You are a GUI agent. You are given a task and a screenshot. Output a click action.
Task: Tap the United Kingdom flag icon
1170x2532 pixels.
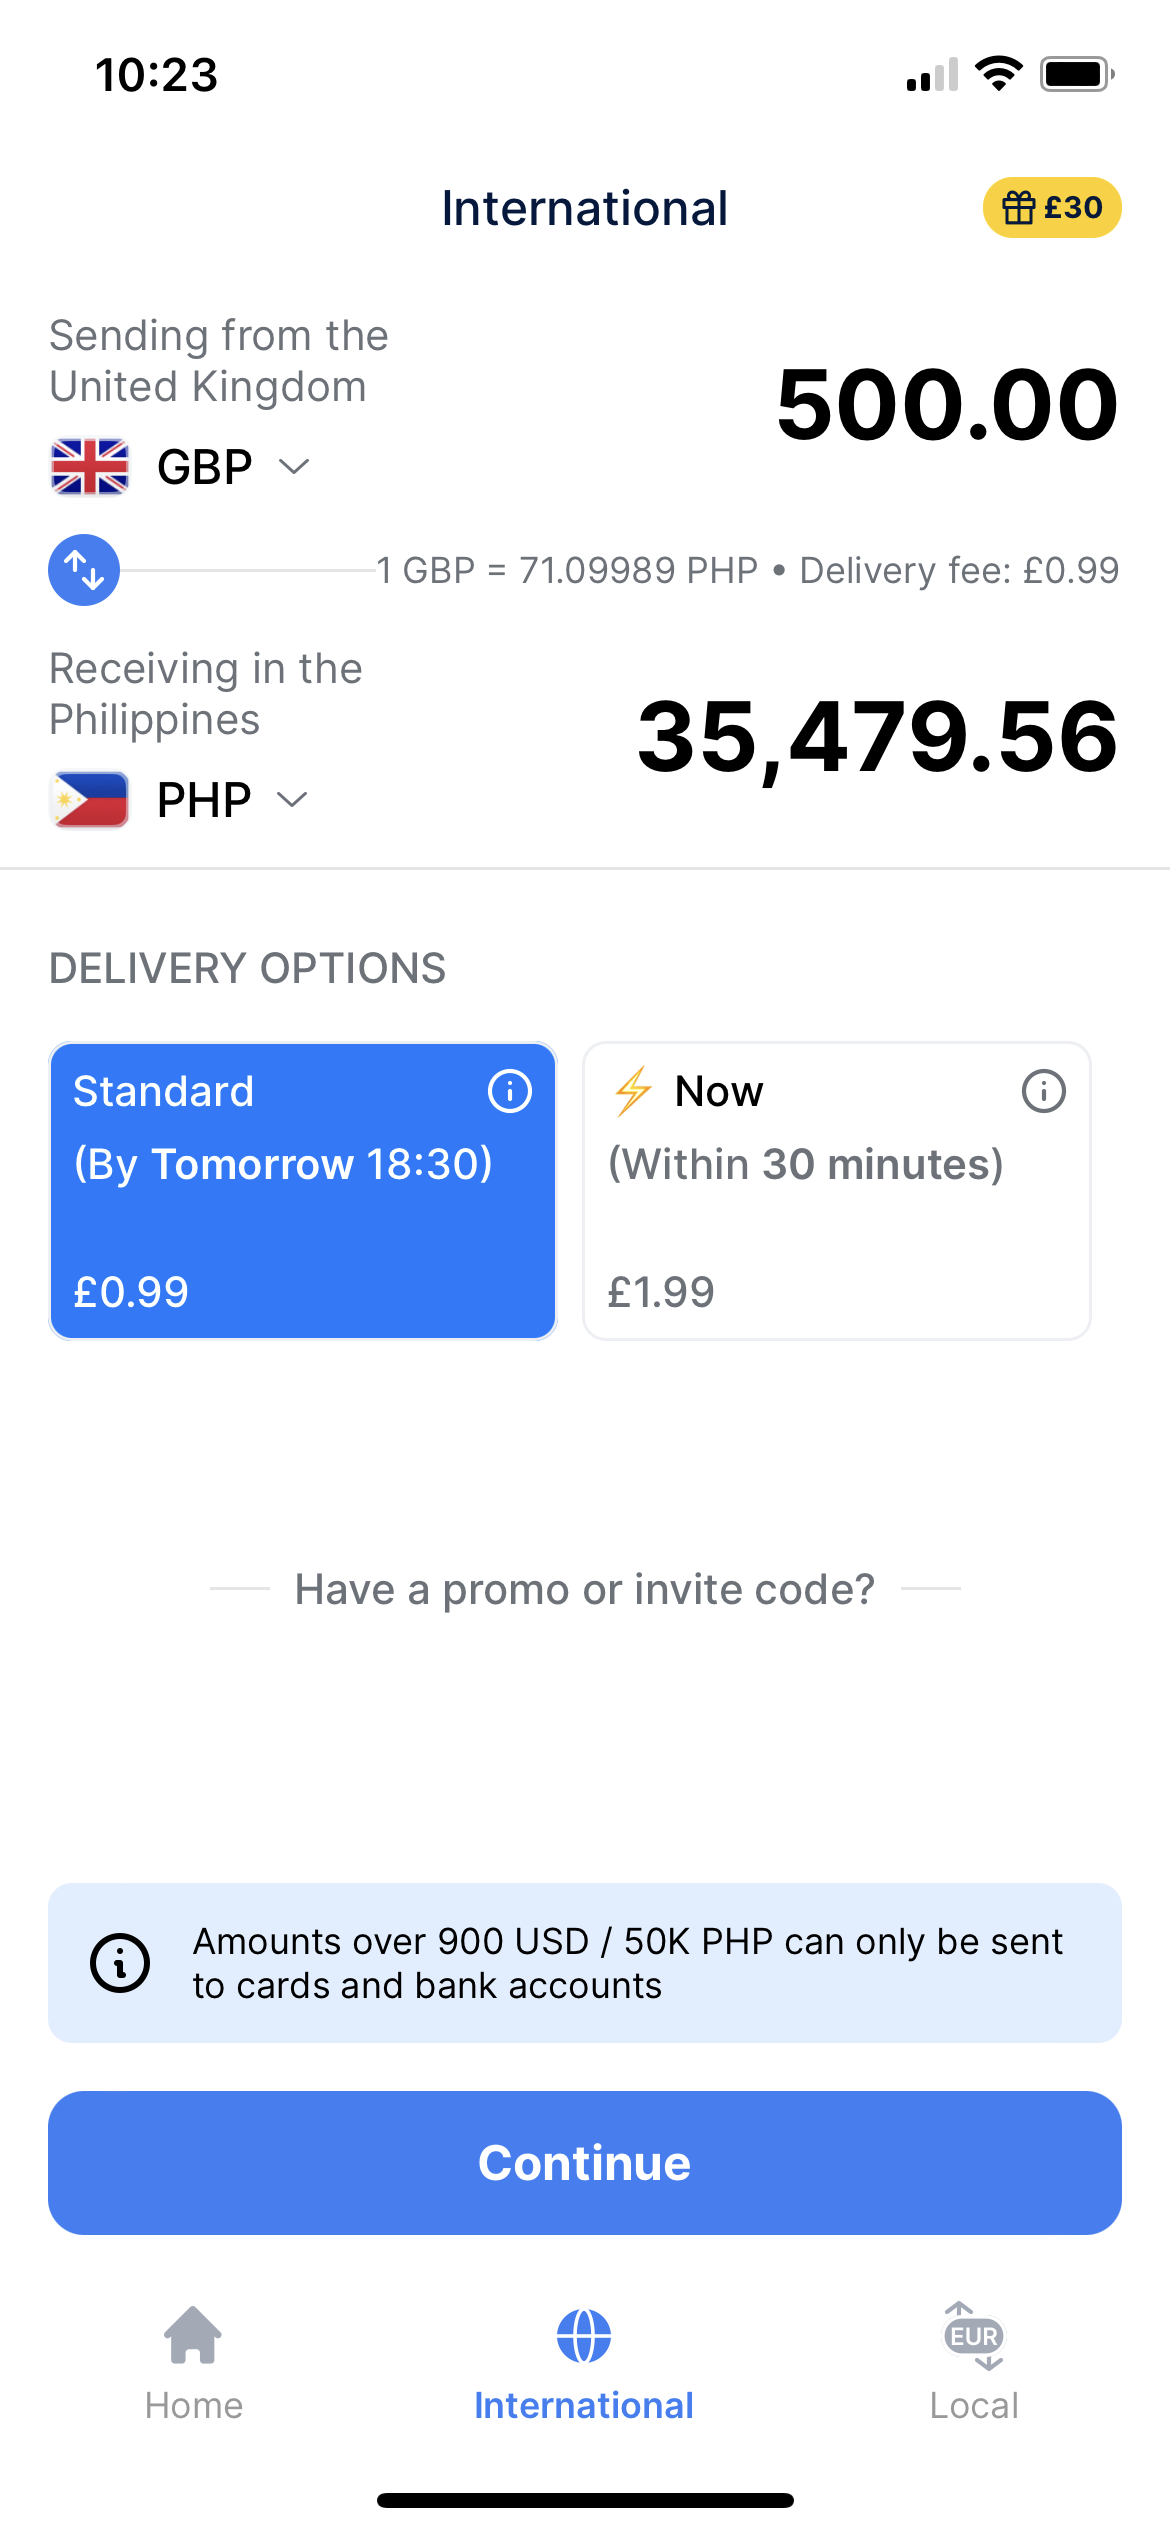tap(90, 467)
